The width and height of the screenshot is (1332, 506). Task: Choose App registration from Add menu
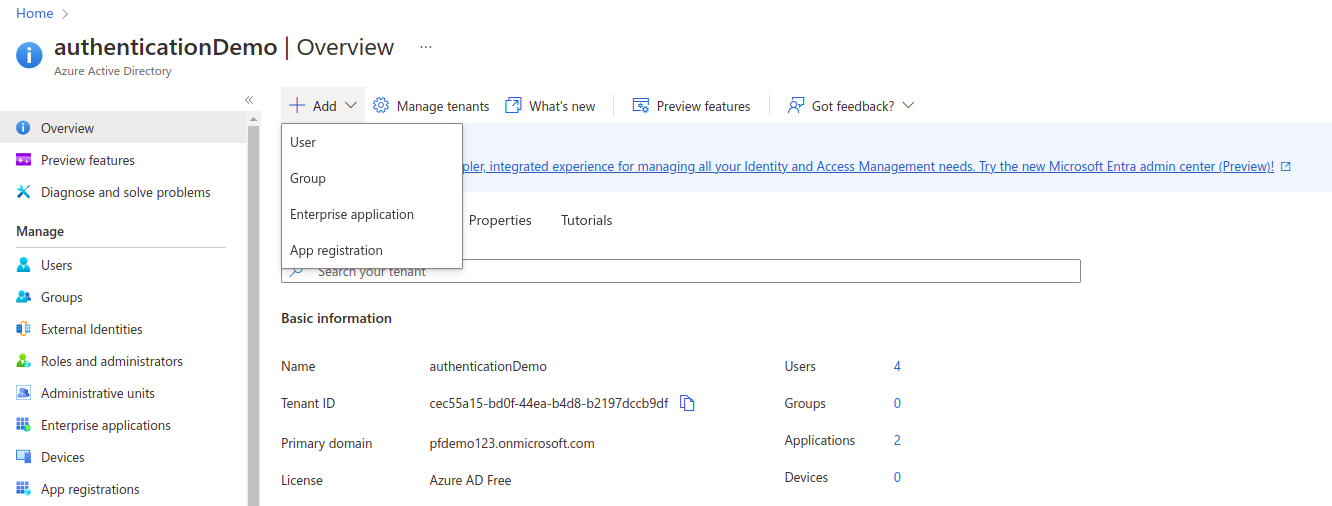point(372,250)
